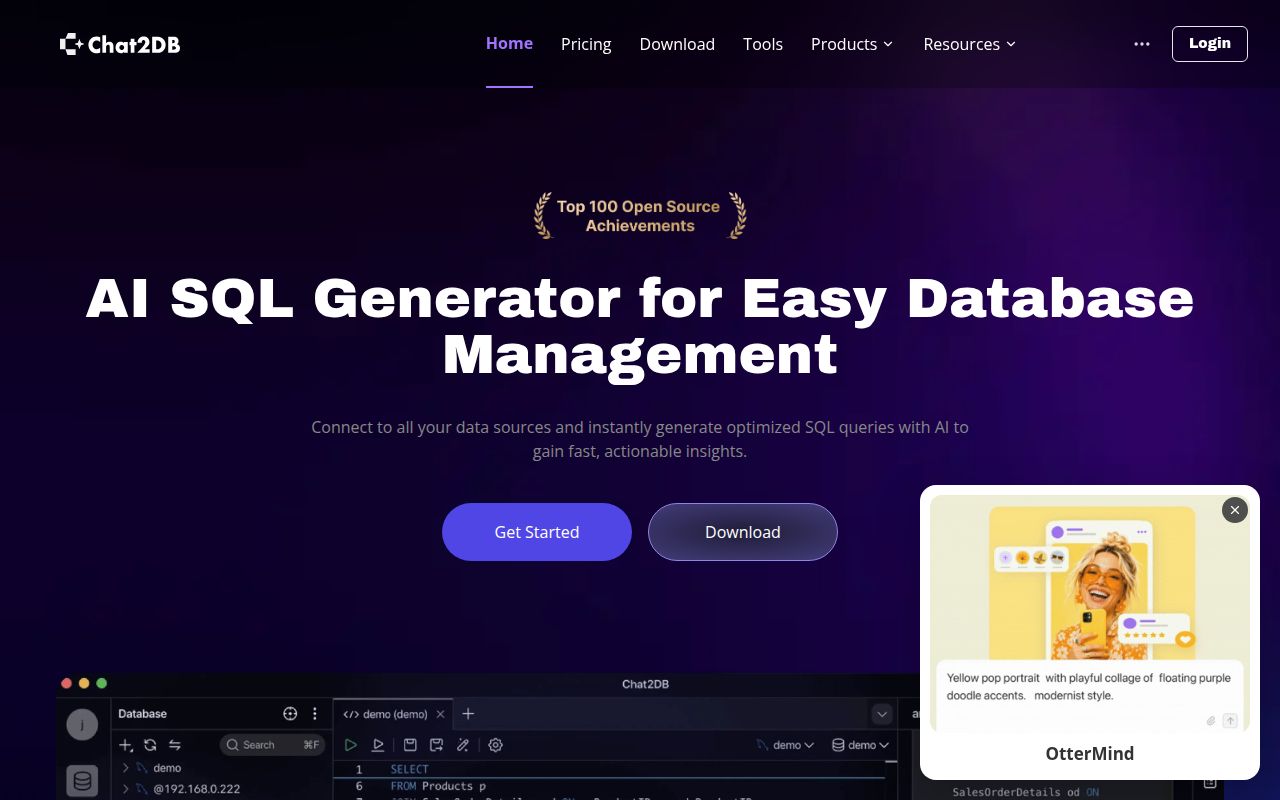Image resolution: width=1280 pixels, height=800 pixels.
Task: Click the hero Download button
Action: pos(743,532)
